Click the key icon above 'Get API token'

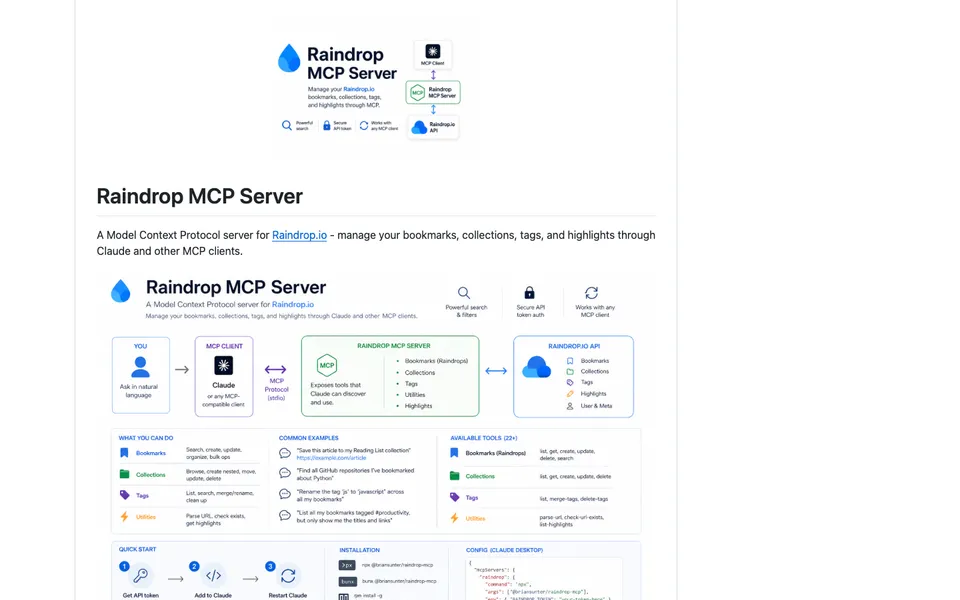point(141,576)
